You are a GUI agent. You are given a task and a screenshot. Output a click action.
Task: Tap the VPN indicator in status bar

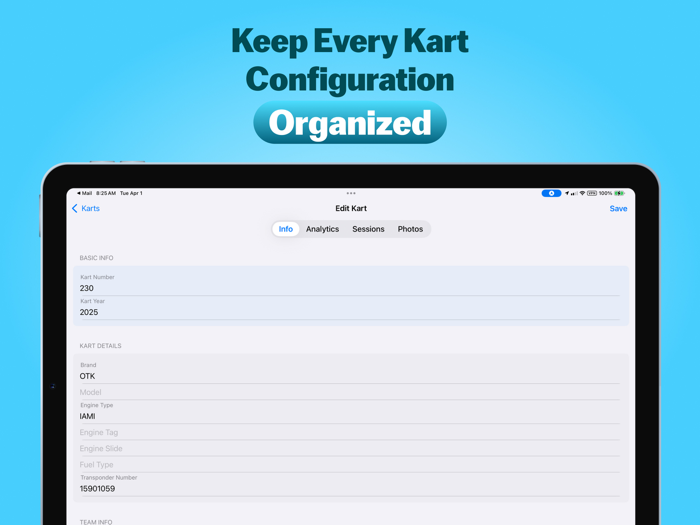coord(592,193)
